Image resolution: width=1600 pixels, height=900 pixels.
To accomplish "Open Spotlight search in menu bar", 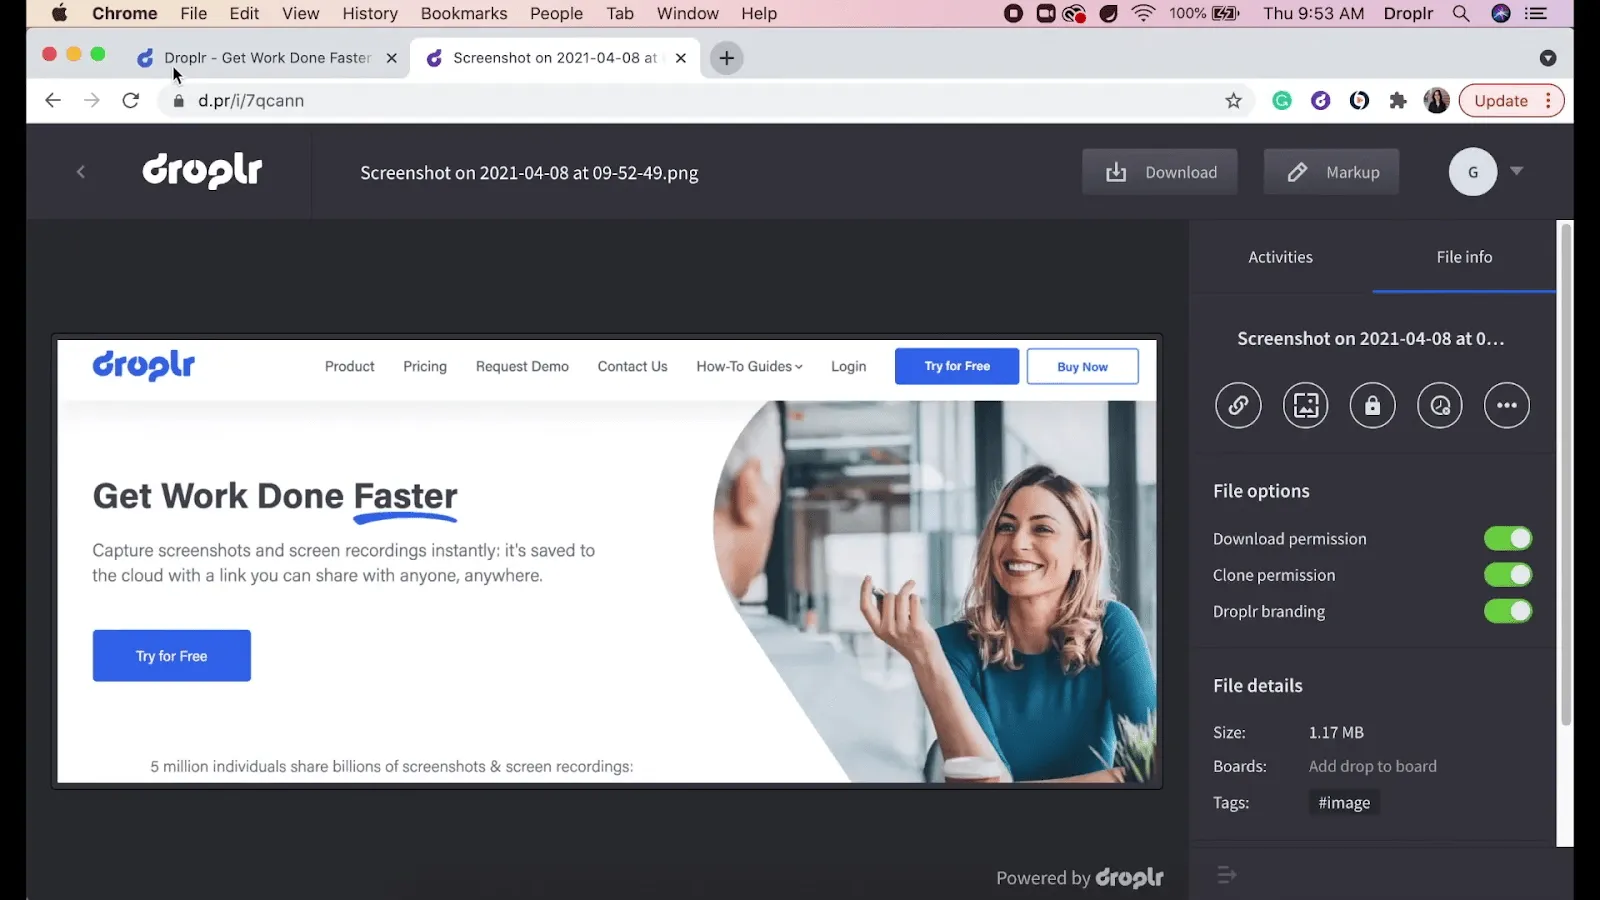I will pos(1461,13).
